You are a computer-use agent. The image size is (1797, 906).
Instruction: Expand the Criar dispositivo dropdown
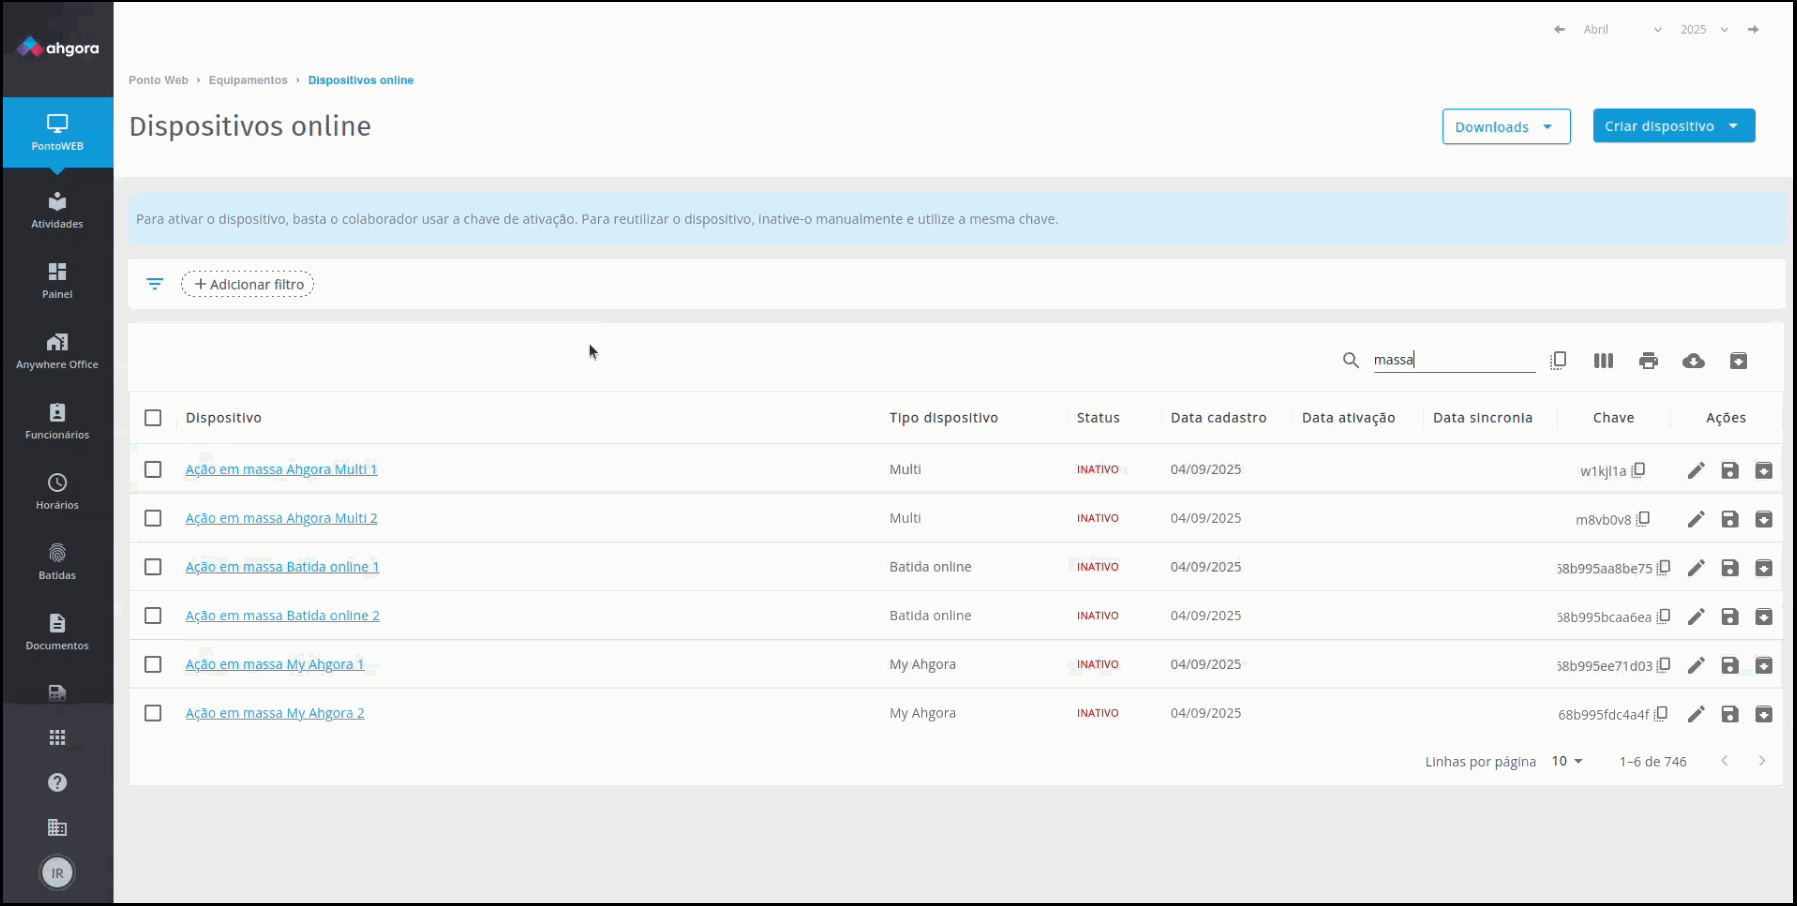coord(1674,126)
